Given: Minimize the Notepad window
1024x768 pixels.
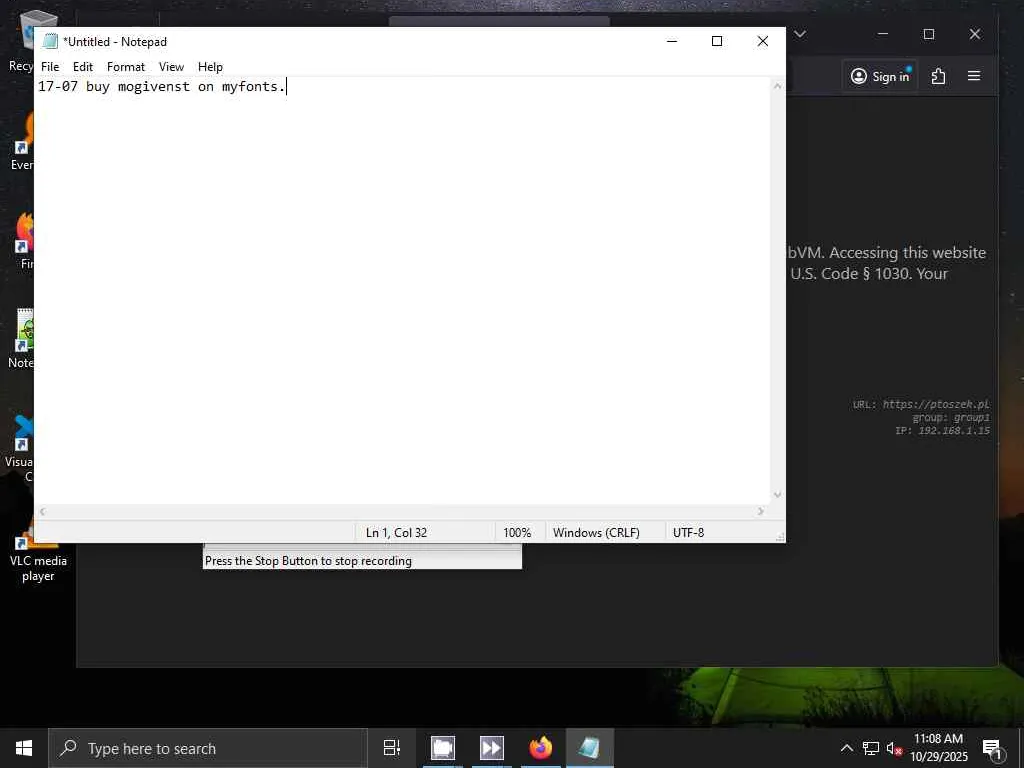Looking at the screenshot, I should coord(671,41).
